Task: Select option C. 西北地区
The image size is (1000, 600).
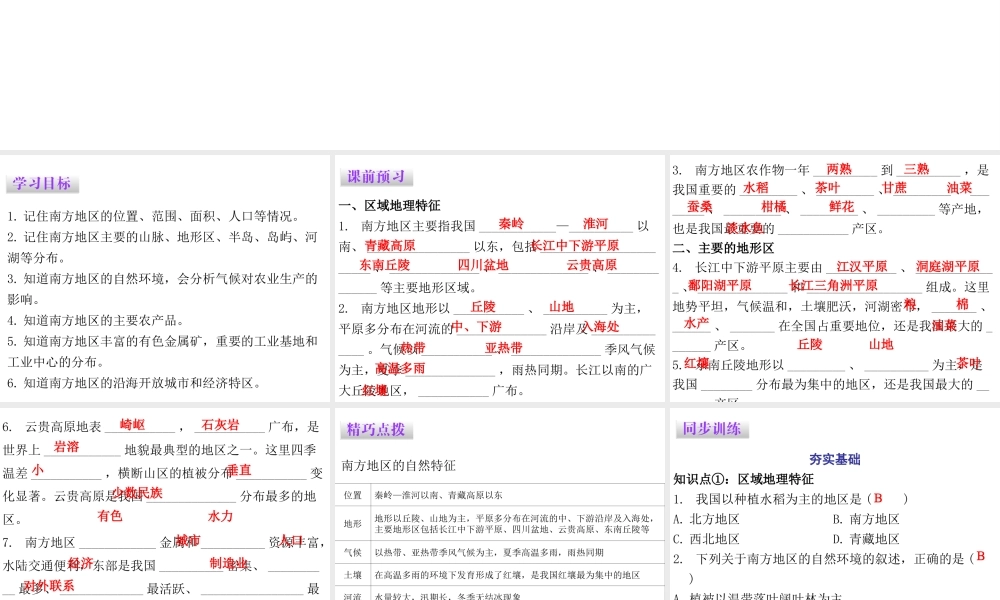Action: pyautogui.click(x=706, y=539)
